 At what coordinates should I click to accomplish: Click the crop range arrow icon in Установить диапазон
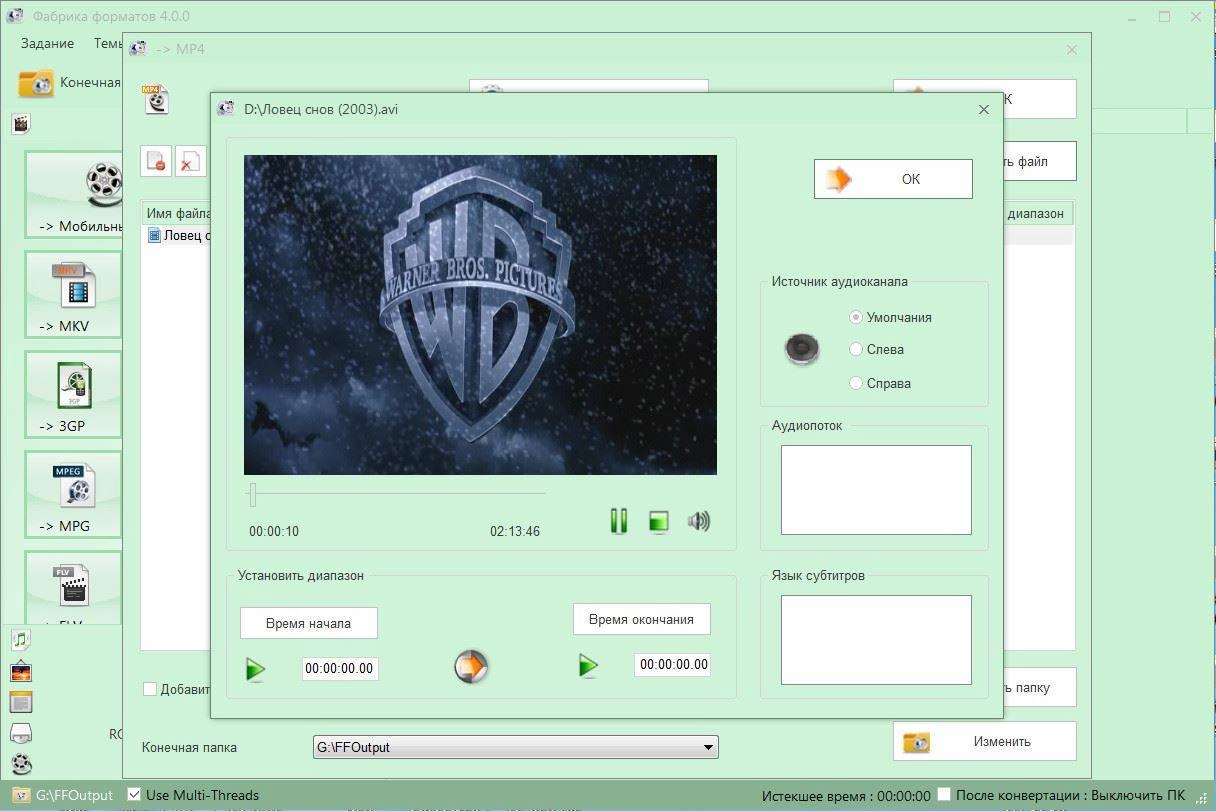click(471, 666)
